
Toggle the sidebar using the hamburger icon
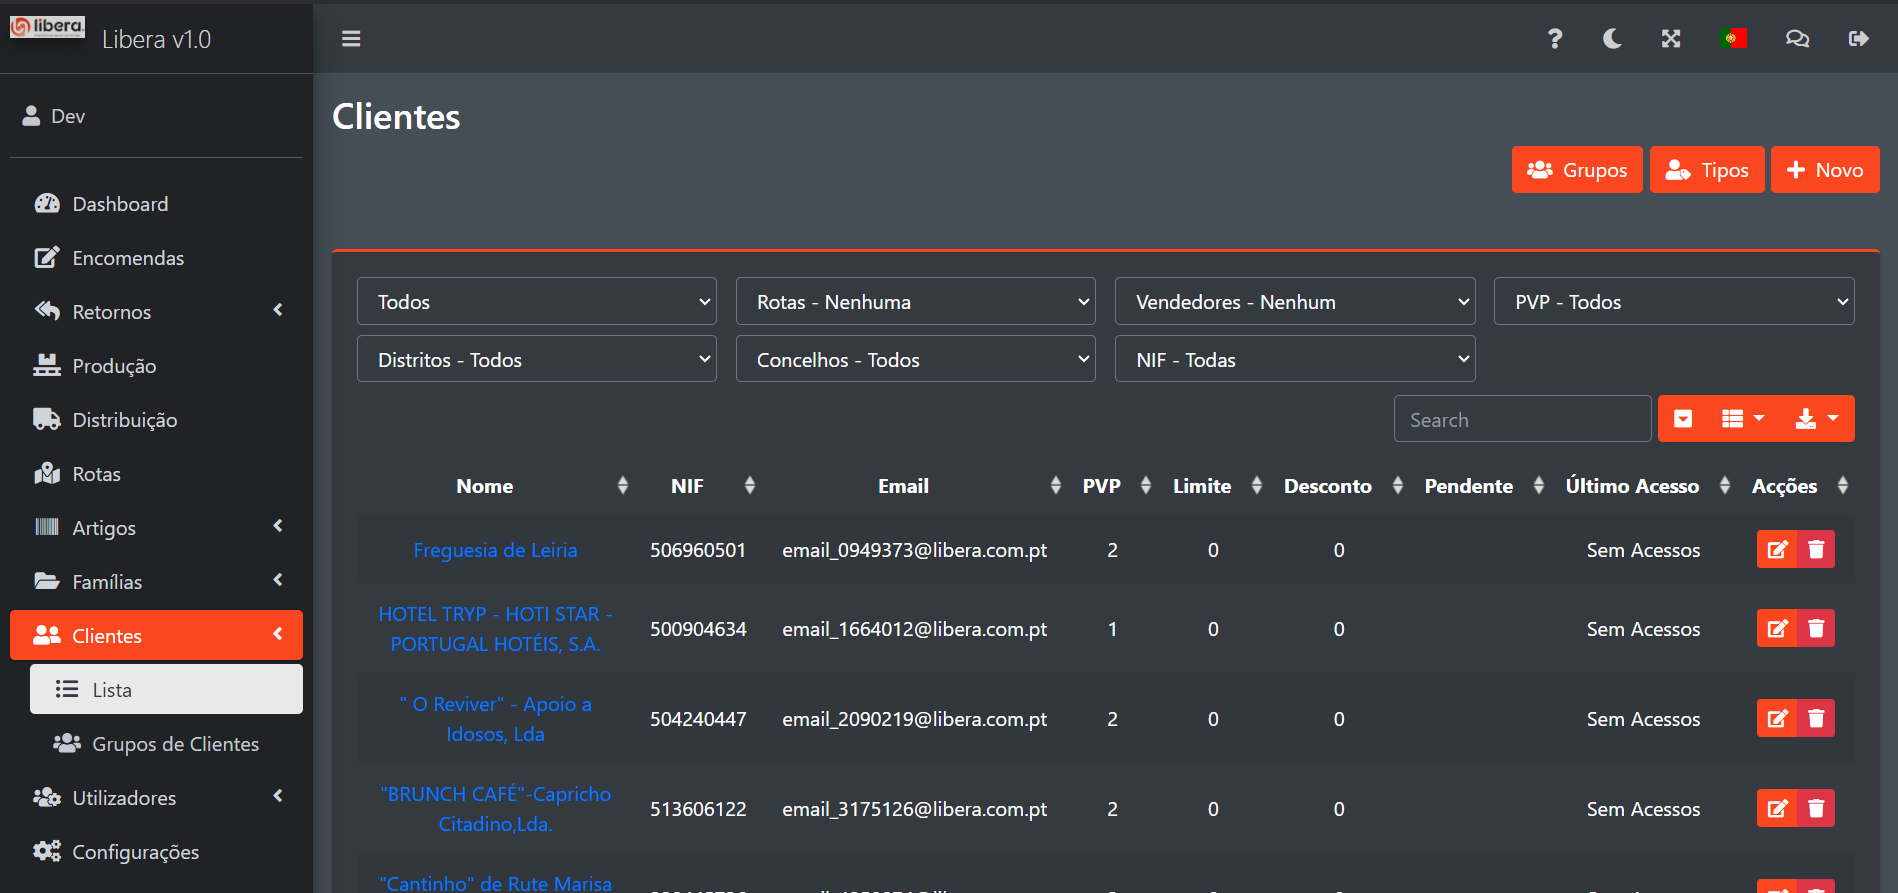click(351, 39)
